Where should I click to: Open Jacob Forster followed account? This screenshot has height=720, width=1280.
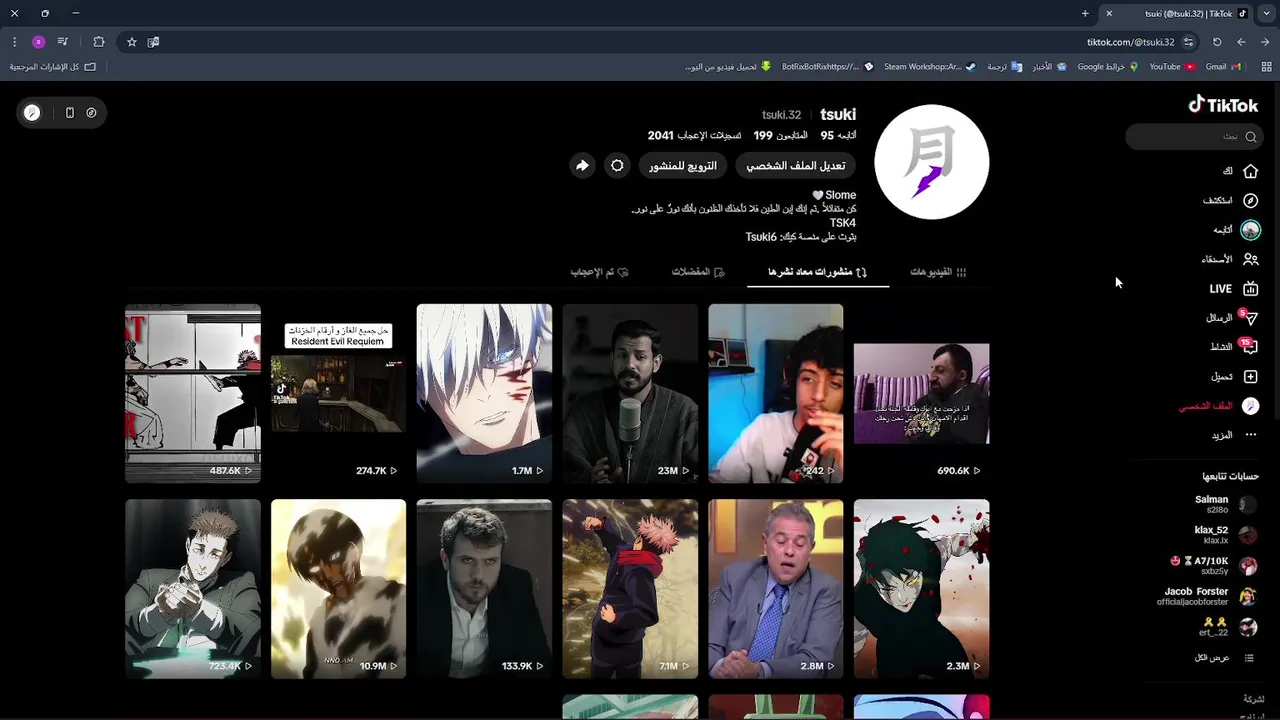(1207, 596)
